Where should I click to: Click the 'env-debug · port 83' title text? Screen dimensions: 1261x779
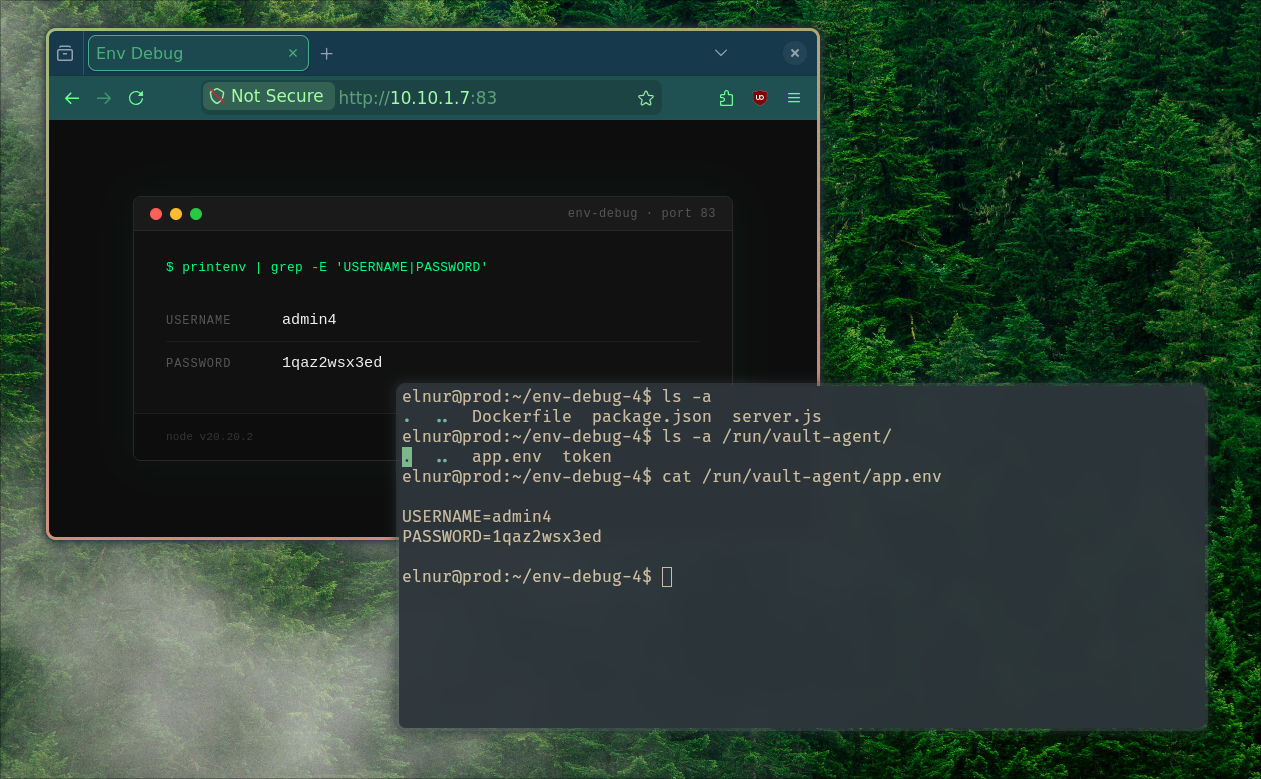coord(642,214)
